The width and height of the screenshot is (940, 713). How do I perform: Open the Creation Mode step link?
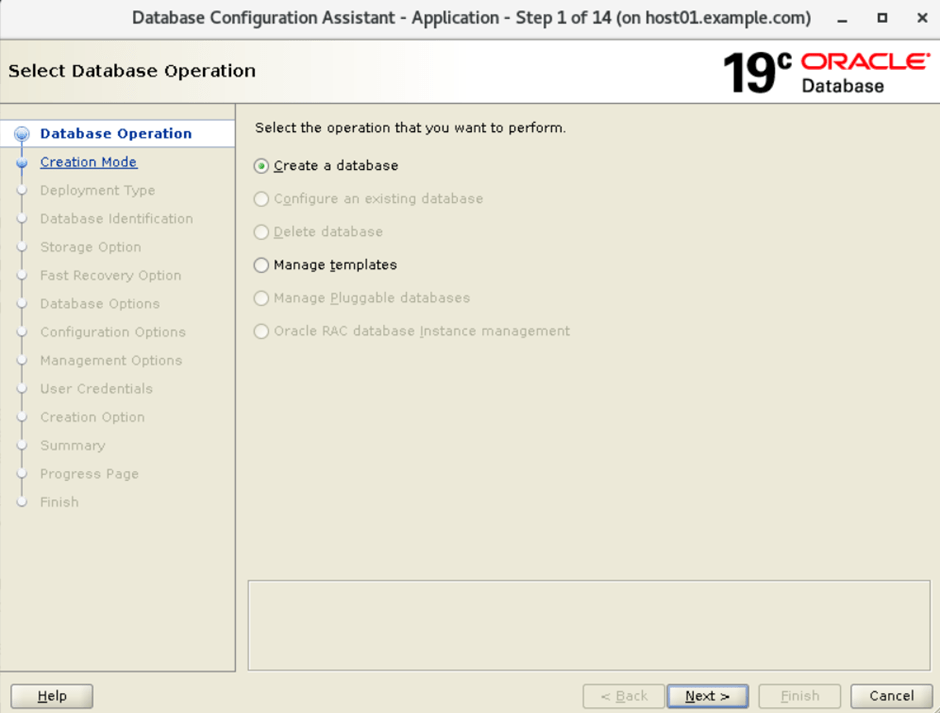[x=88, y=162]
